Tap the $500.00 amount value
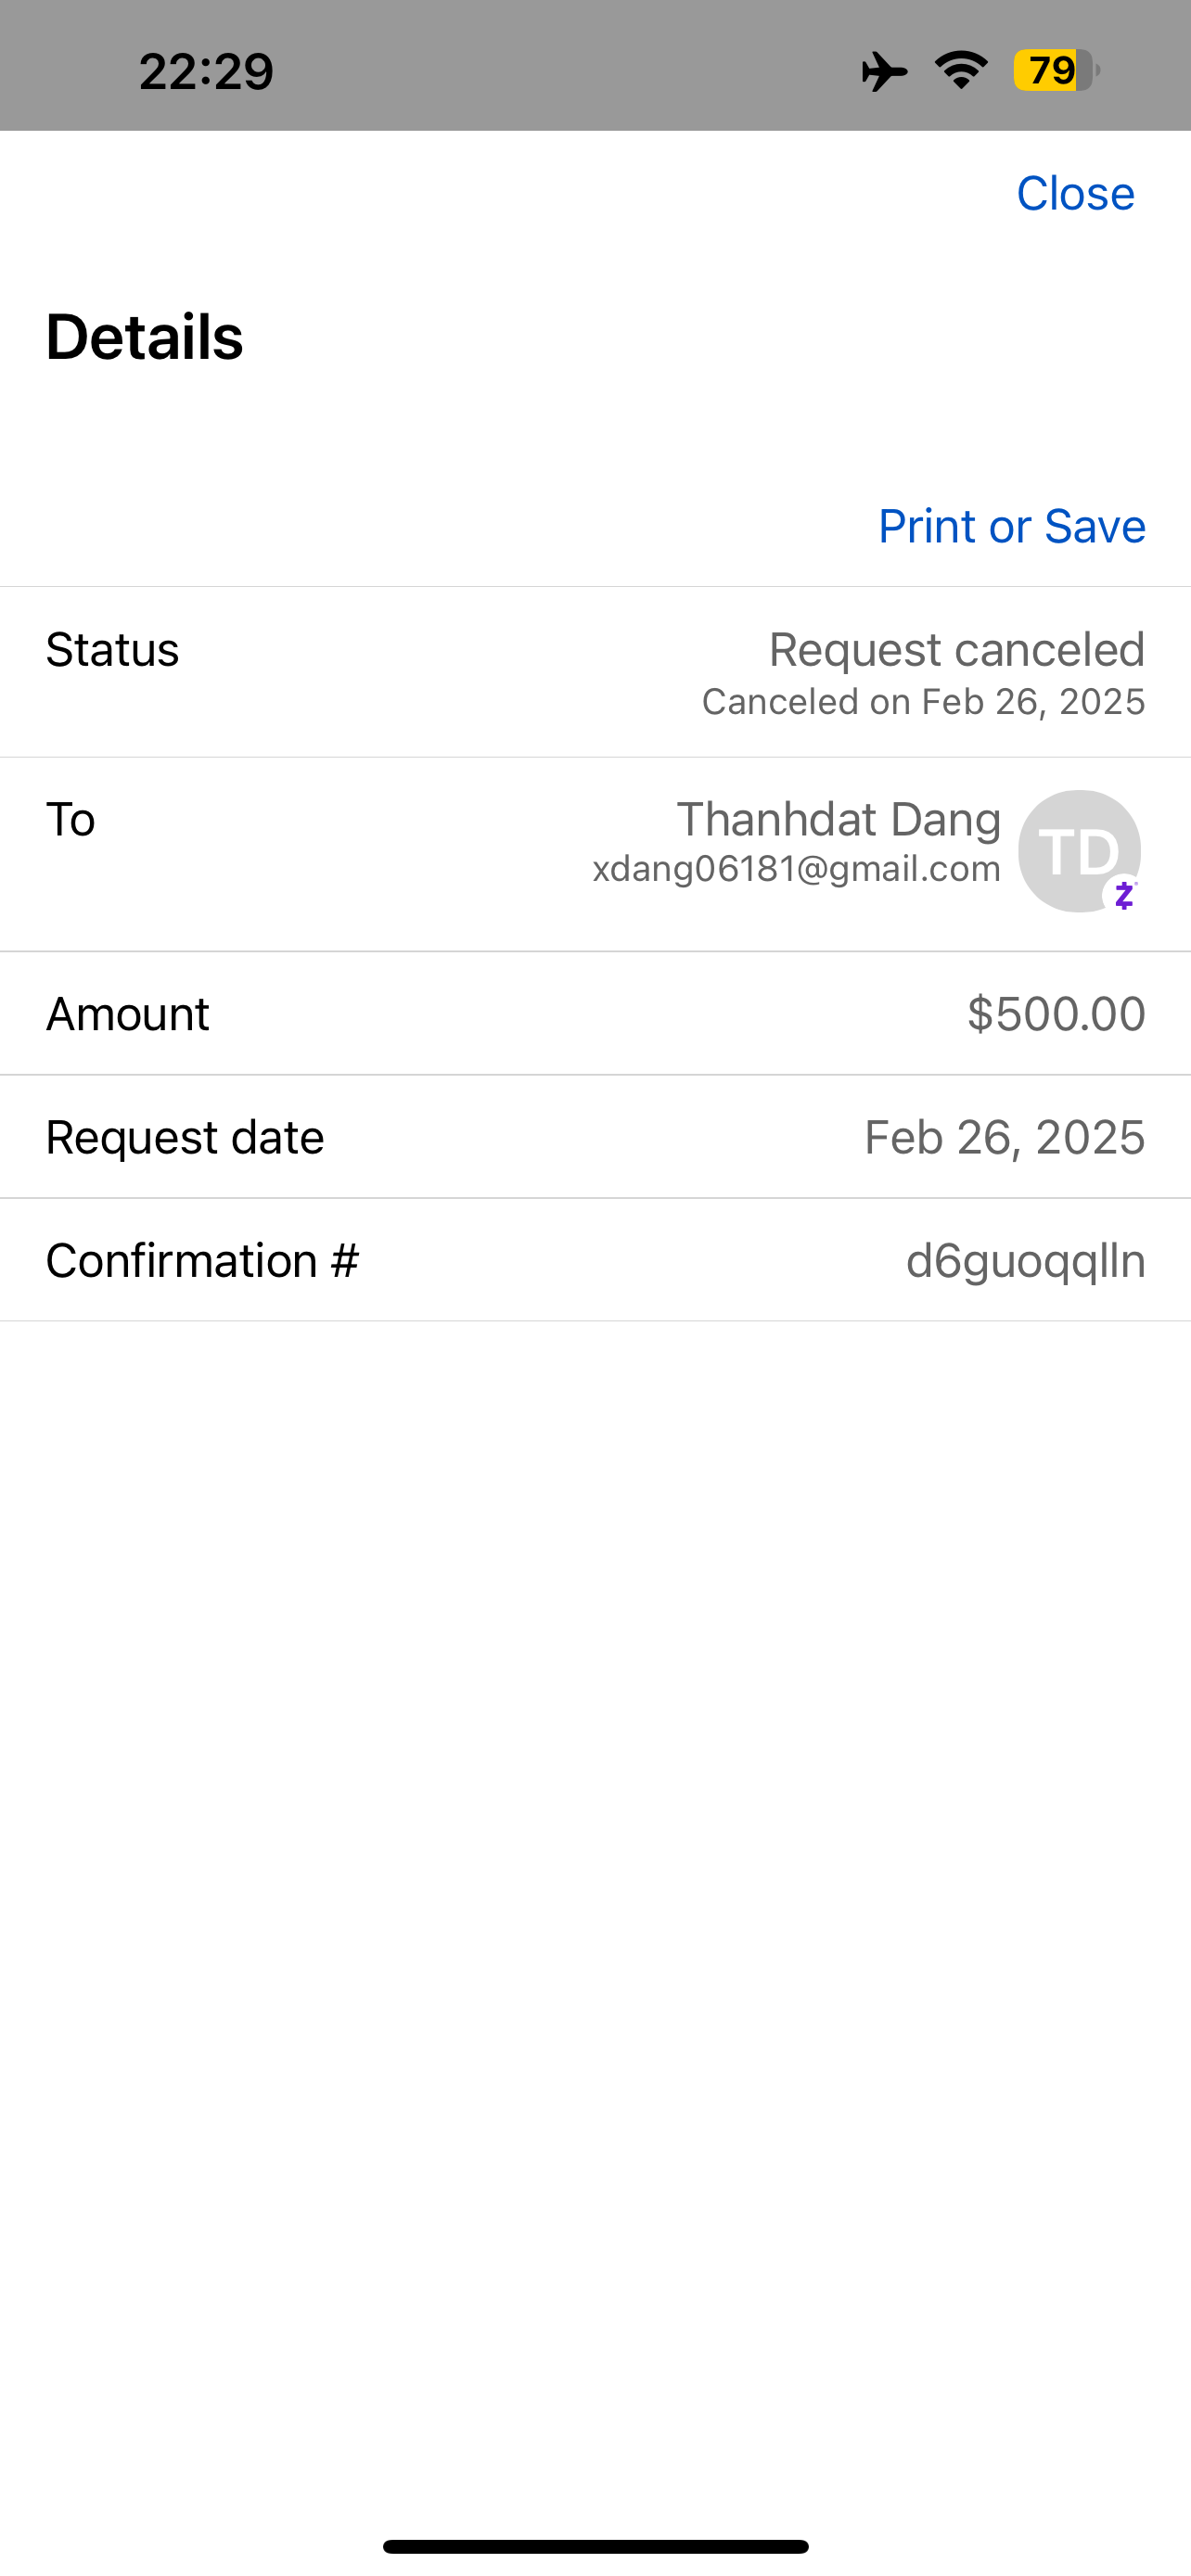 click(1056, 1013)
